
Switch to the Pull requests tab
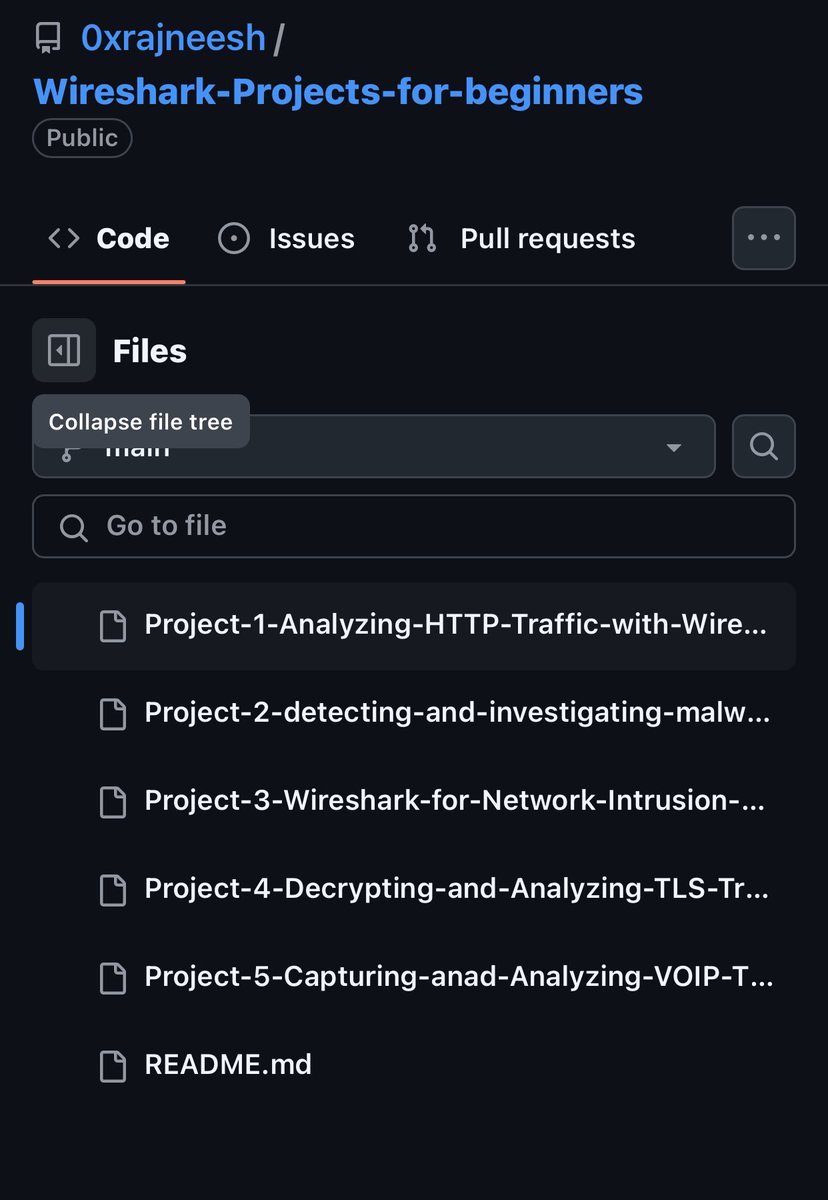click(521, 239)
